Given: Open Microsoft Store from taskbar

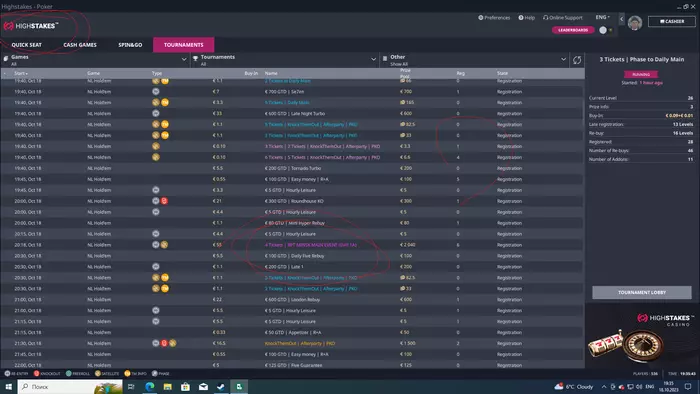Looking at the screenshot, I should pos(185,386).
